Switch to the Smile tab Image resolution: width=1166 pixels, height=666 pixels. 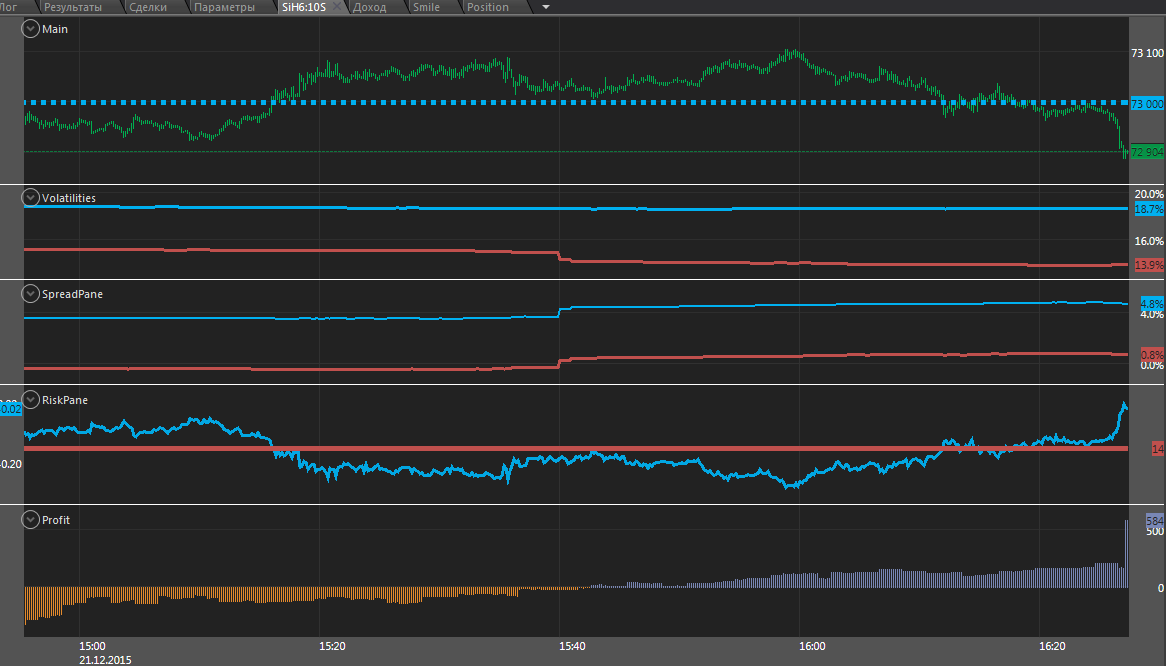[x=426, y=7]
